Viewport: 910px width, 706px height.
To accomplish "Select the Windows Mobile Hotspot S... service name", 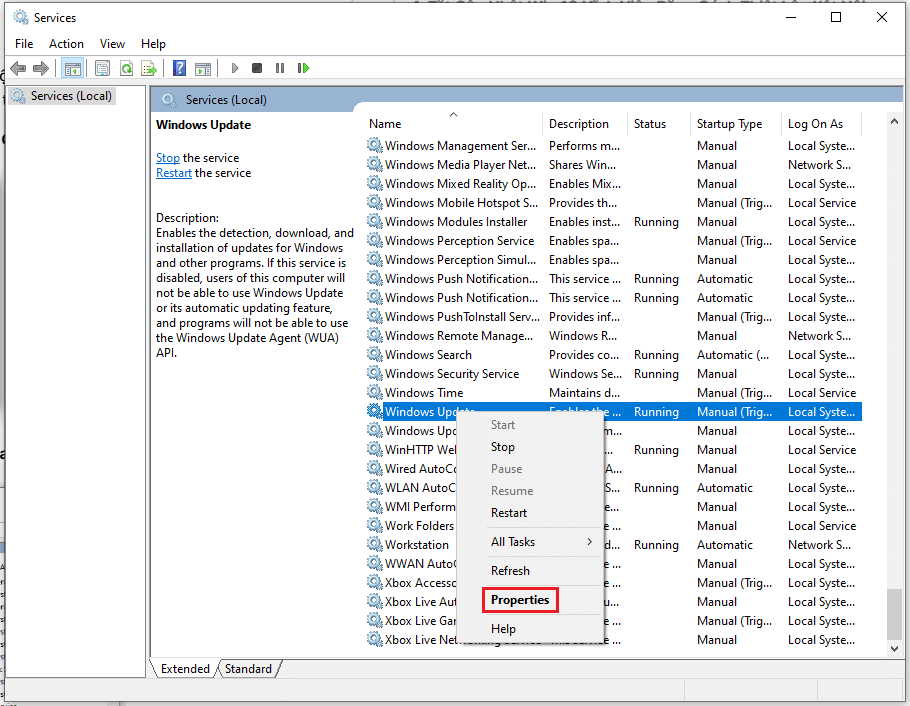I will [x=461, y=203].
